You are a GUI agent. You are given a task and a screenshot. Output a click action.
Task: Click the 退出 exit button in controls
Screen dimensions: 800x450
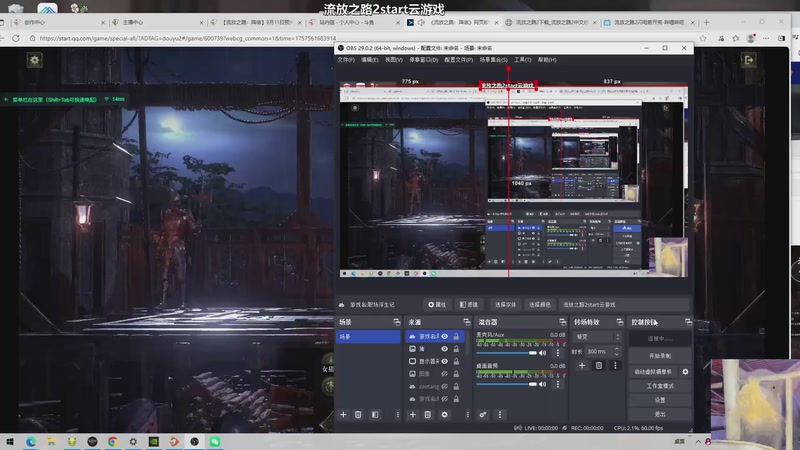[x=660, y=414]
